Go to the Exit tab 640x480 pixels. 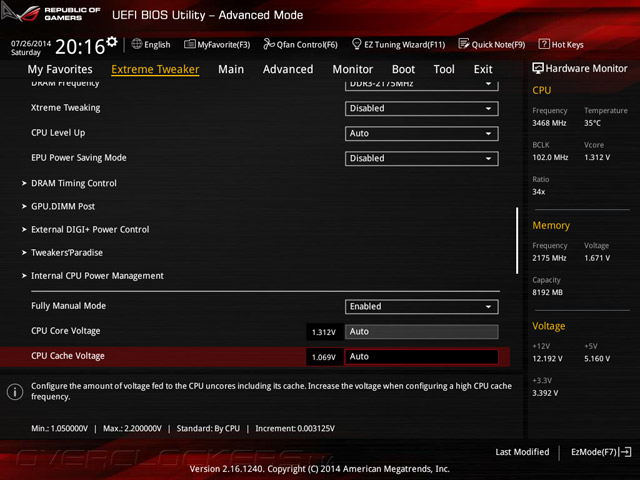click(483, 69)
